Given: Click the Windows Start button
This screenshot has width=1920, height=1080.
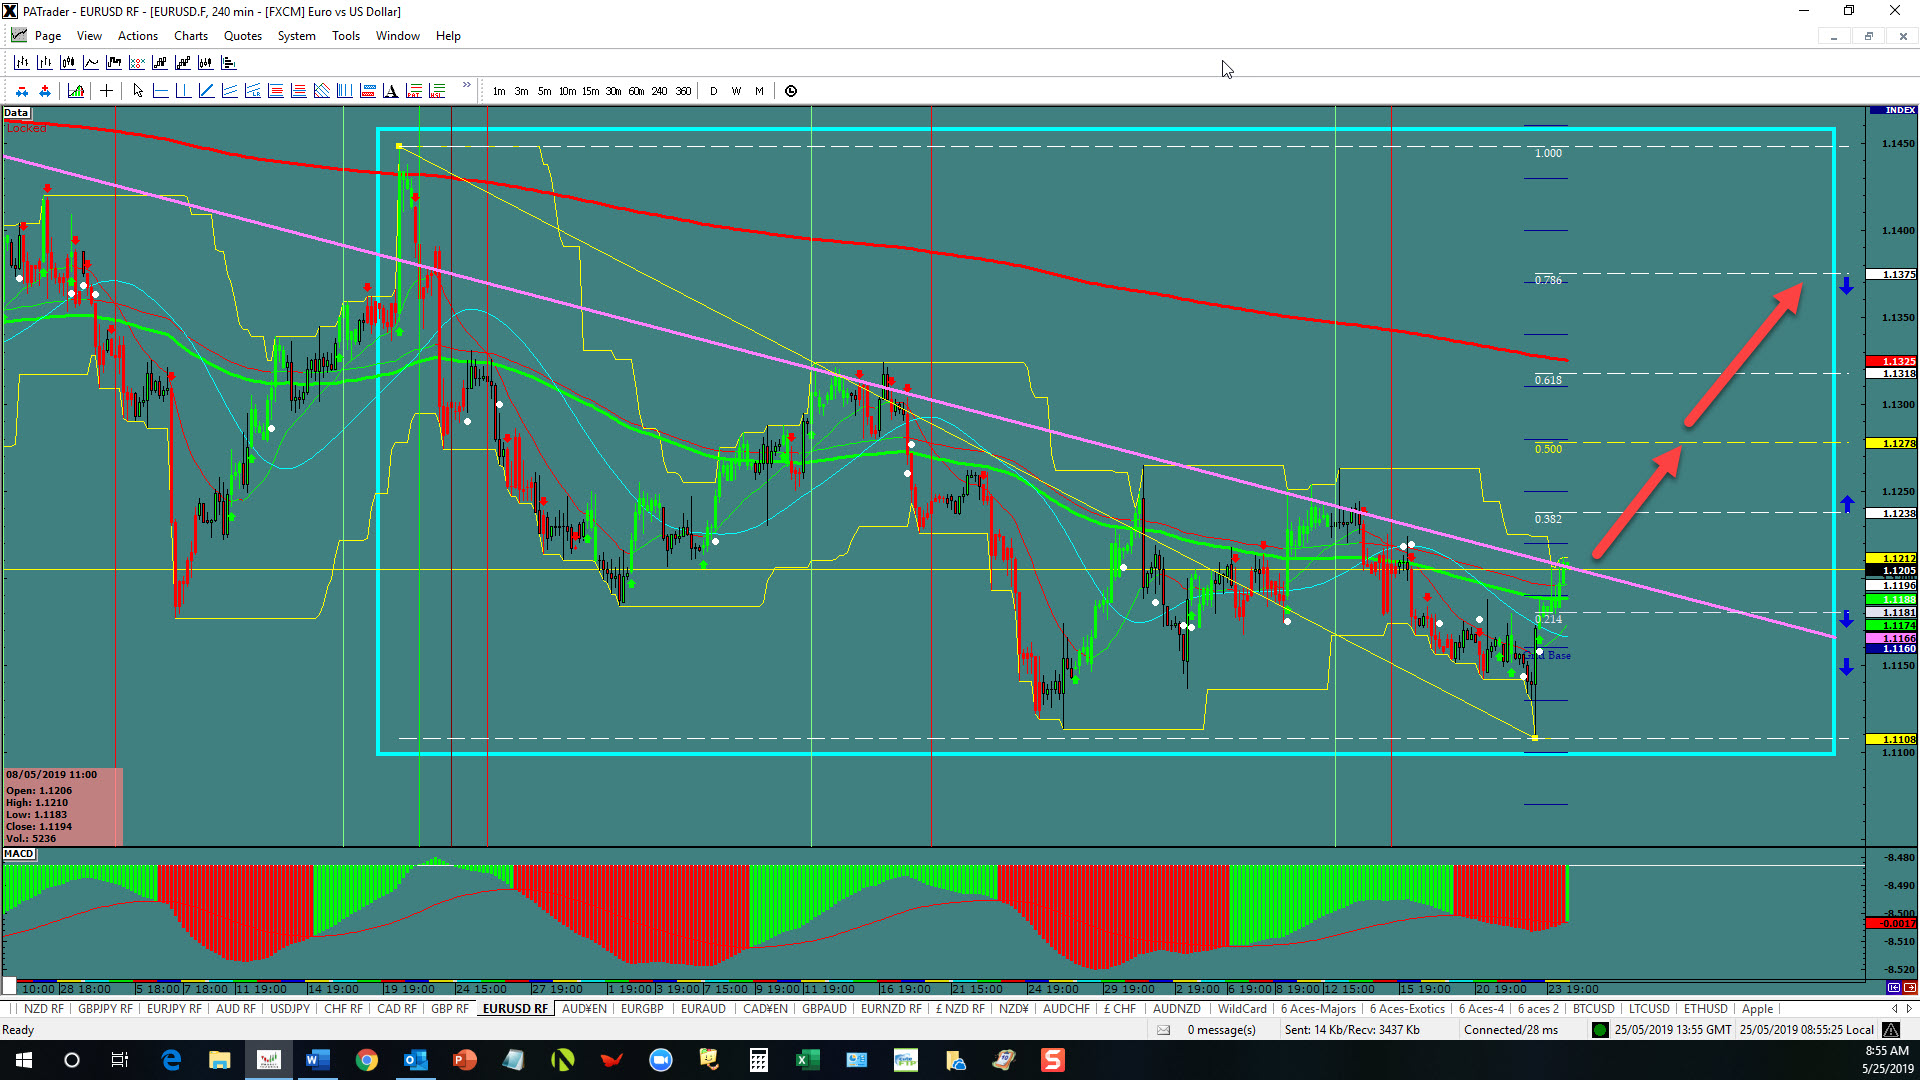Looking at the screenshot, I should tap(24, 1060).
